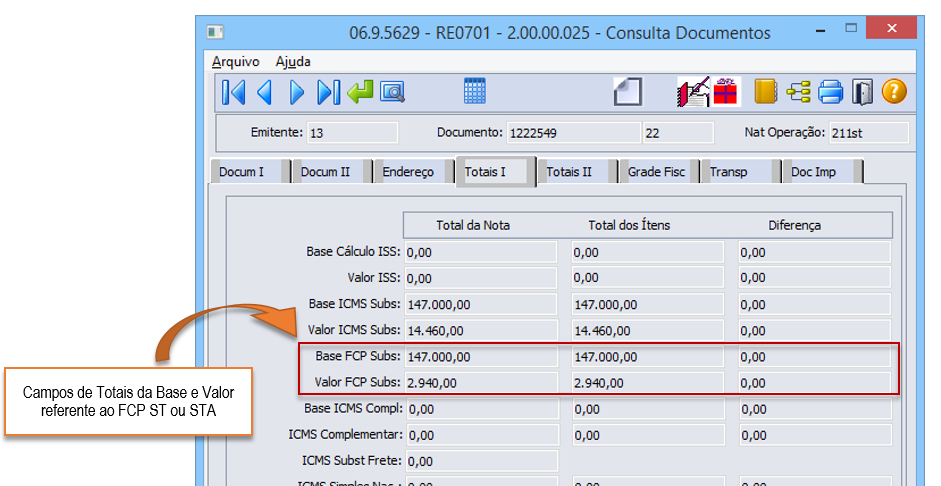This screenshot has width=941, height=486.
Task: Click the blank document page icon
Action: (628, 92)
